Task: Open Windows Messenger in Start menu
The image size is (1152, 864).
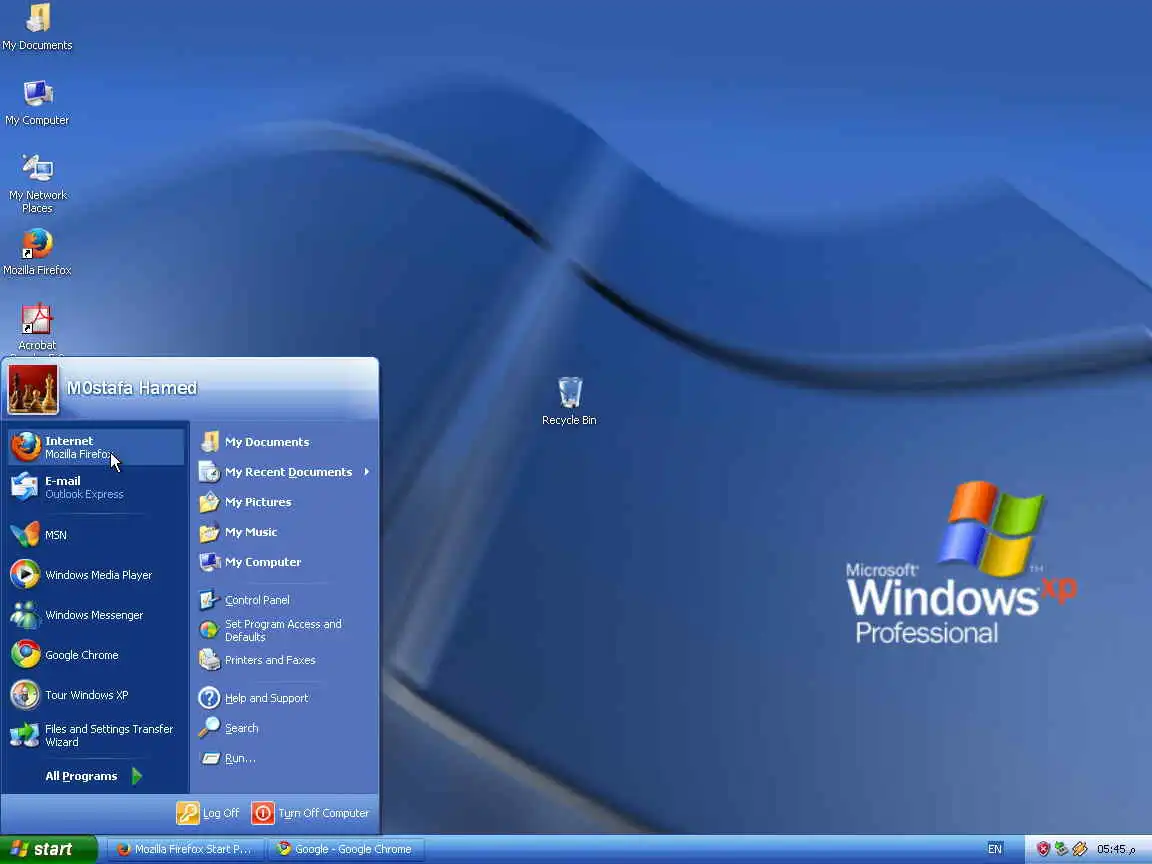Action: [96, 615]
